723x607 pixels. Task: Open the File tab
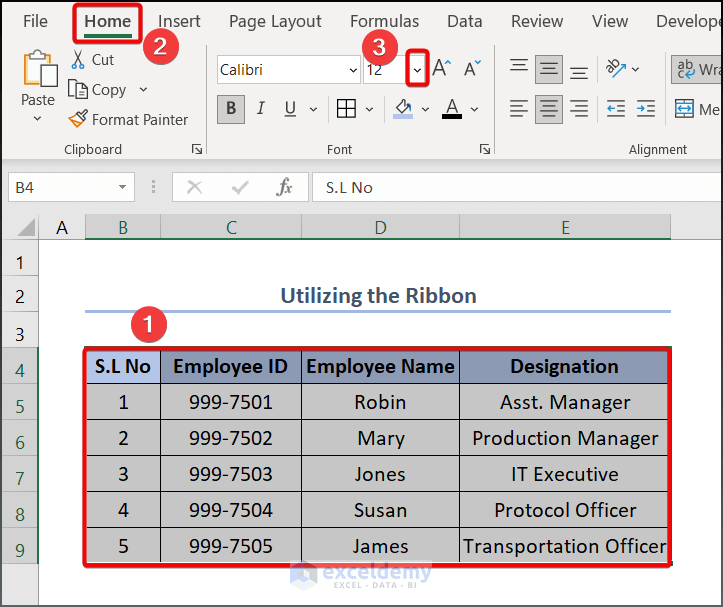(35, 21)
